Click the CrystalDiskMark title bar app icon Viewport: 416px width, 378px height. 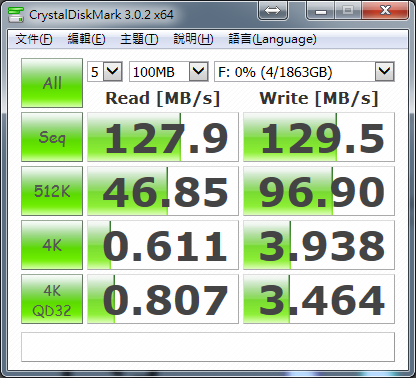[16, 14]
